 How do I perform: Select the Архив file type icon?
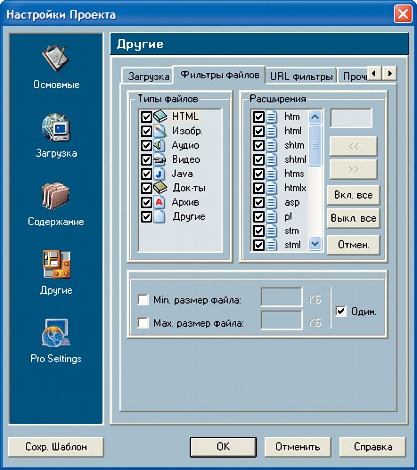tap(159, 202)
